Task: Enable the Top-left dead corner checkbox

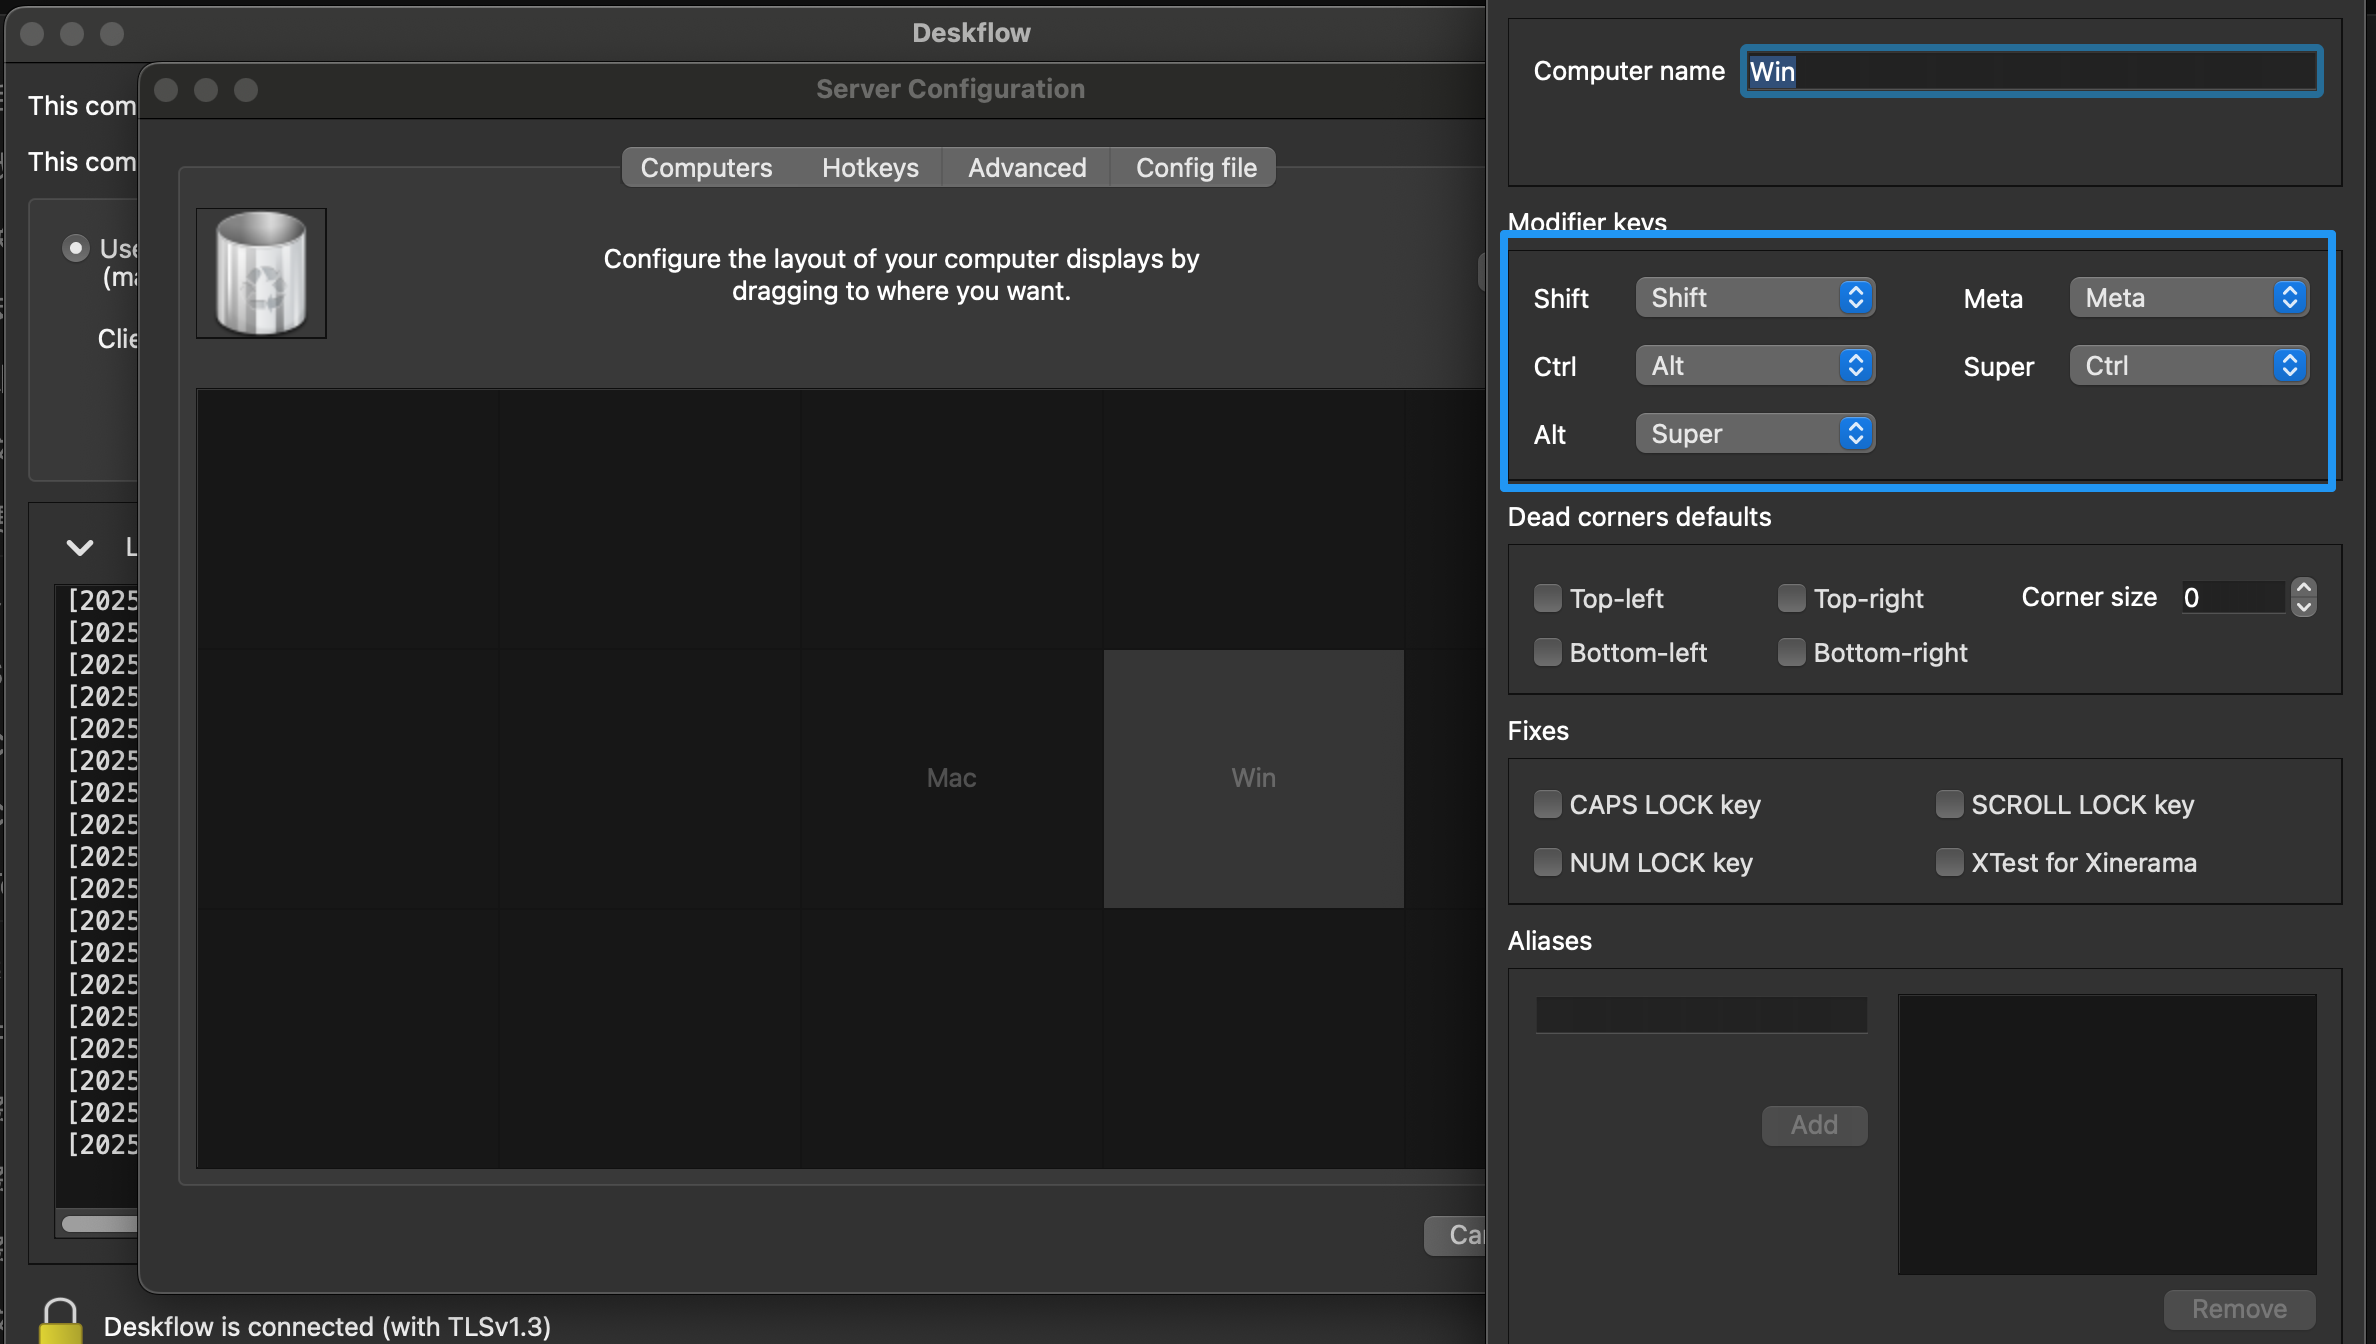Action: pos(1547,598)
